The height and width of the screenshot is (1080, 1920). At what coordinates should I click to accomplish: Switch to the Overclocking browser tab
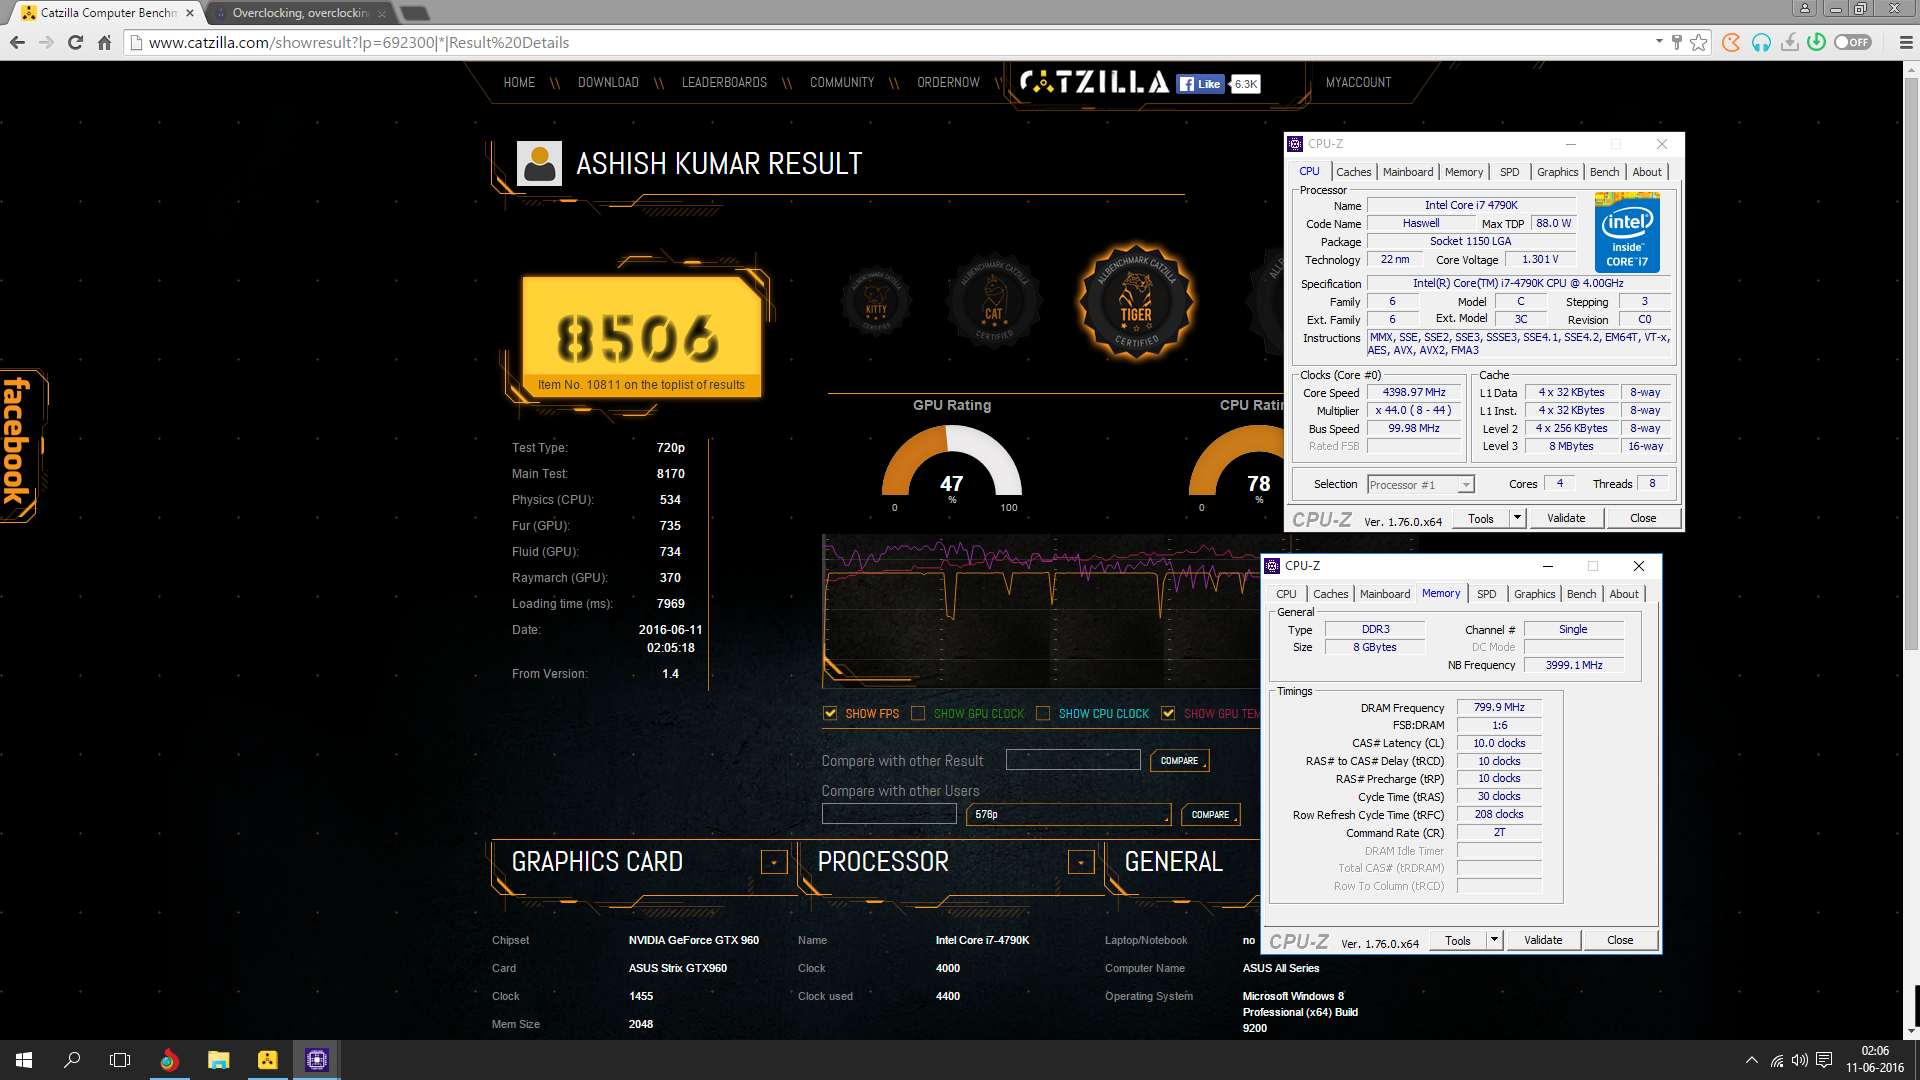click(x=300, y=13)
